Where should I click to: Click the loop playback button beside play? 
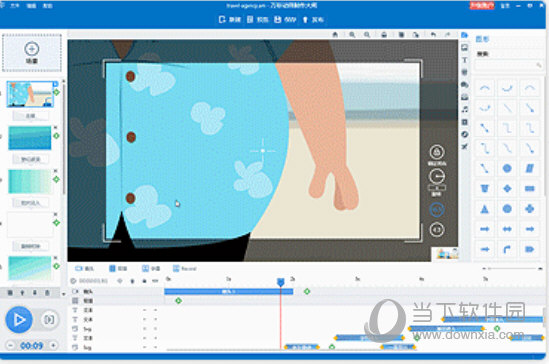(49, 319)
